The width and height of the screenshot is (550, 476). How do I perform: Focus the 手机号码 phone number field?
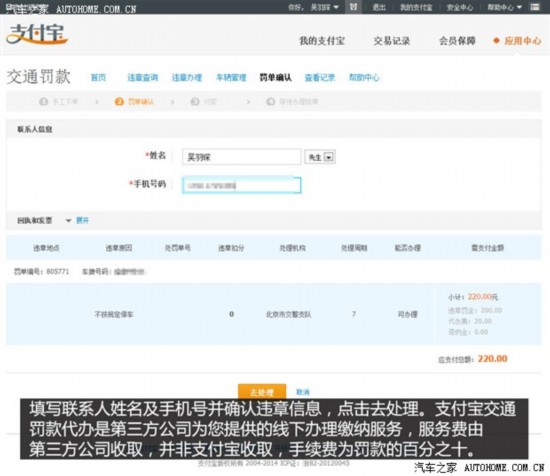click(x=241, y=185)
